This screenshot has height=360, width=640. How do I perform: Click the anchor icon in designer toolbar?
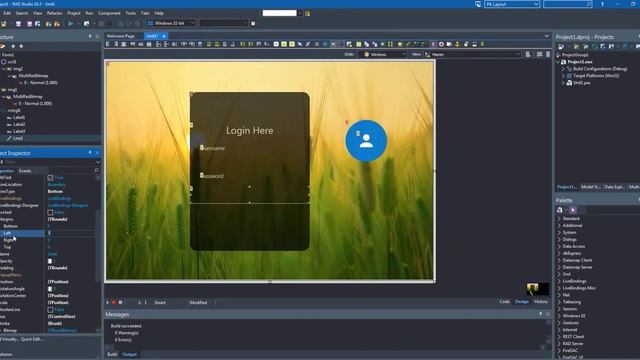coord(458,44)
